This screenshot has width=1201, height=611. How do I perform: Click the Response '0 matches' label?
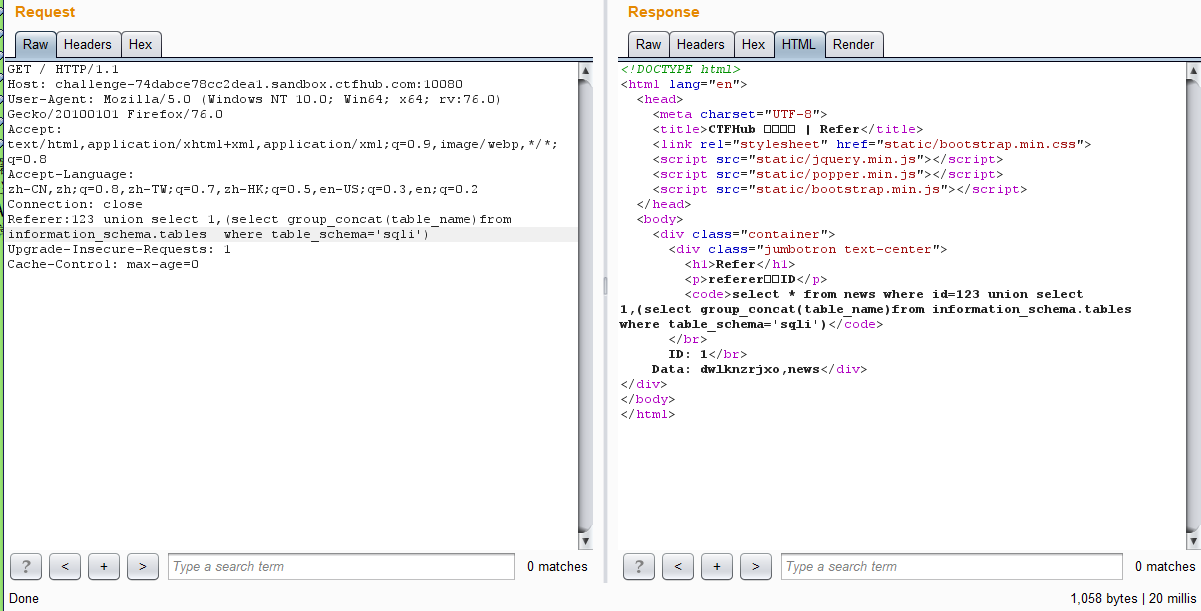(x=1165, y=566)
